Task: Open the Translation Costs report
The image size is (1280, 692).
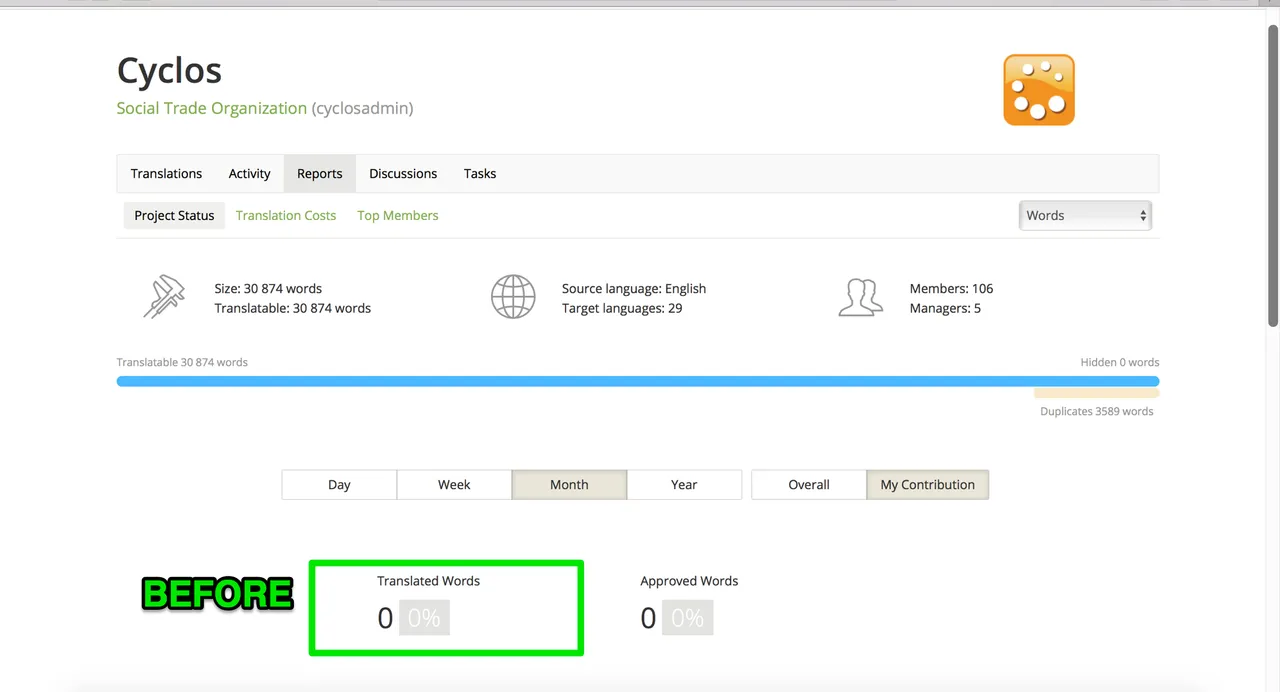Action: click(286, 215)
